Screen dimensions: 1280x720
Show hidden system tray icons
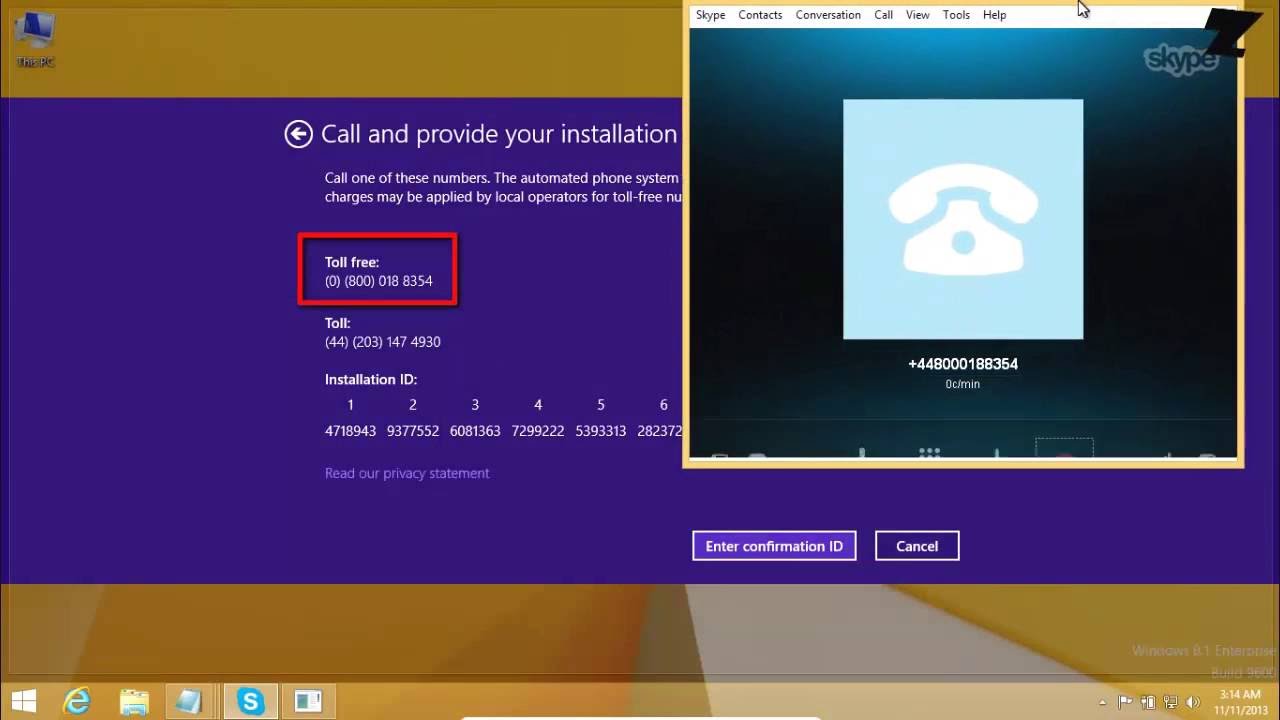pos(1103,702)
